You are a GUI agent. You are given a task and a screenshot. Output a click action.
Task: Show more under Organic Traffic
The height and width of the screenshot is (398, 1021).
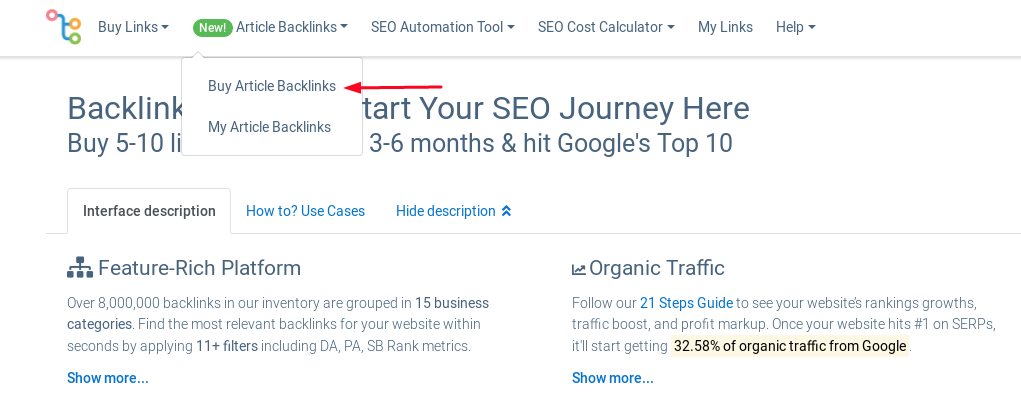pos(613,378)
